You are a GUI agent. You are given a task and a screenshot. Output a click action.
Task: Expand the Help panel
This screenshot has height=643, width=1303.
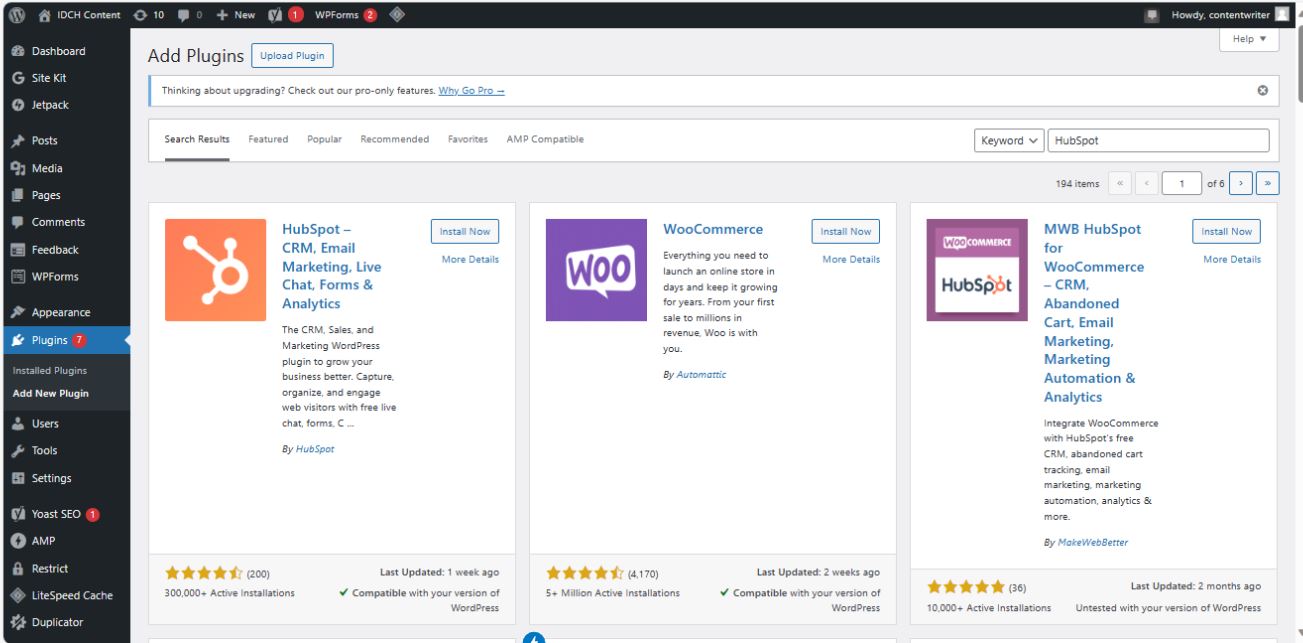click(1247, 38)
